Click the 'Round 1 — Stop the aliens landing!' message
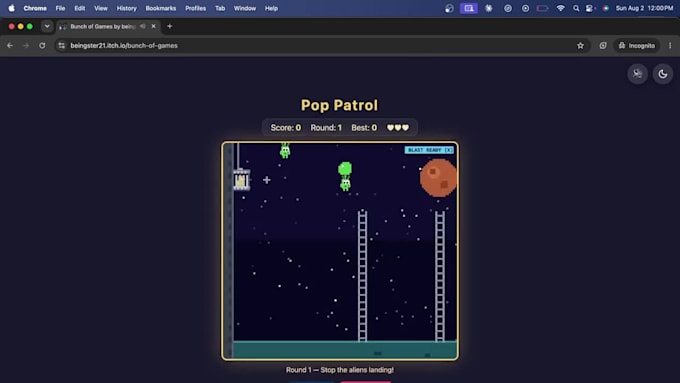This screenshot has height=383, width=680. 340,370
